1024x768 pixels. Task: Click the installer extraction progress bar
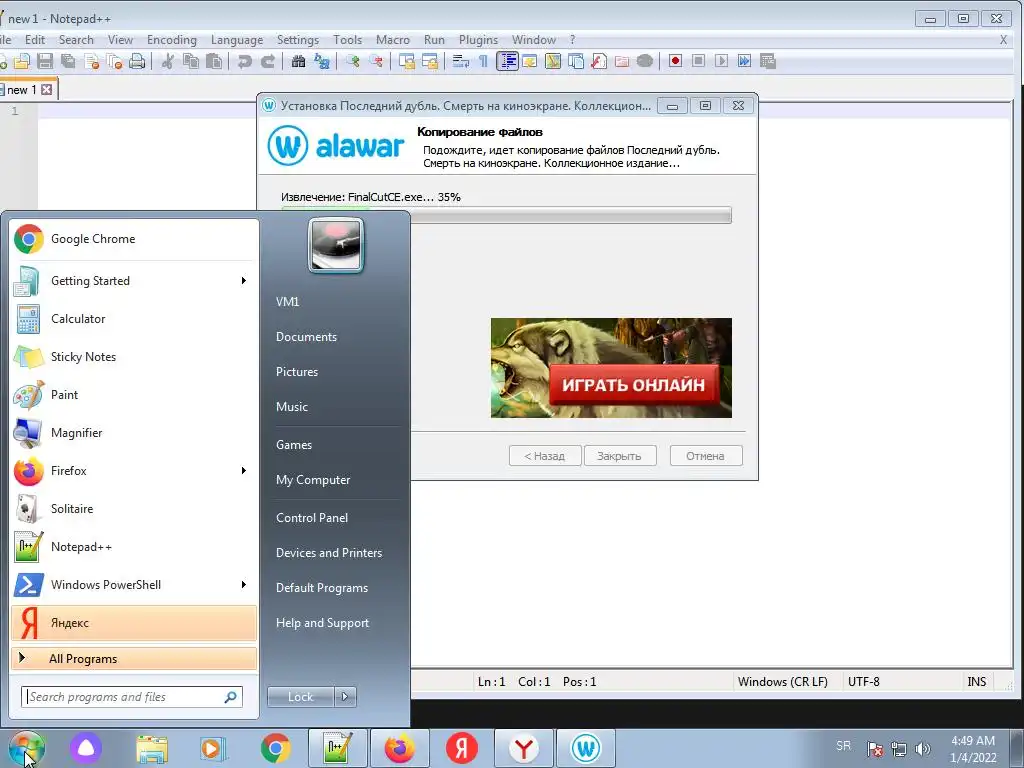(506, 215)
